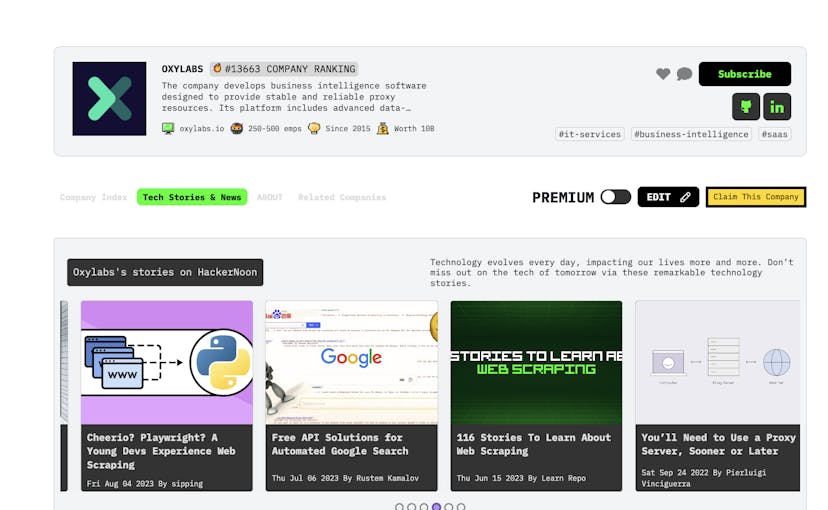The width and height of the screenshot is (828, 510).
Task: Open '116 Stories To Learn About Web Scraping'
Action: [533, 444]
